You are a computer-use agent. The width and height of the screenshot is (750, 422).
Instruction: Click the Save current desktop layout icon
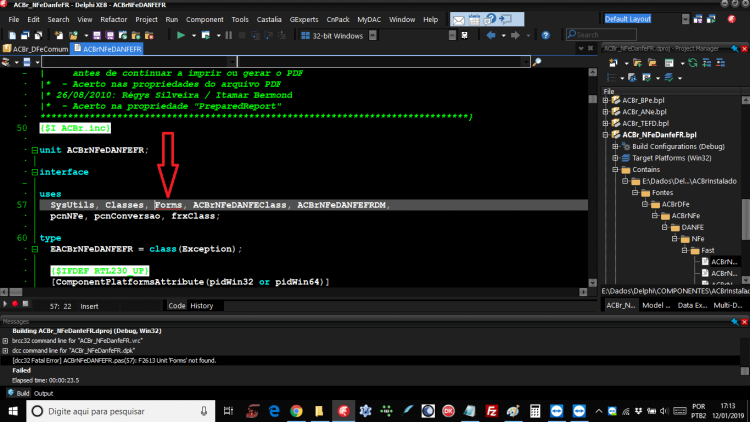tap(698, 19)
